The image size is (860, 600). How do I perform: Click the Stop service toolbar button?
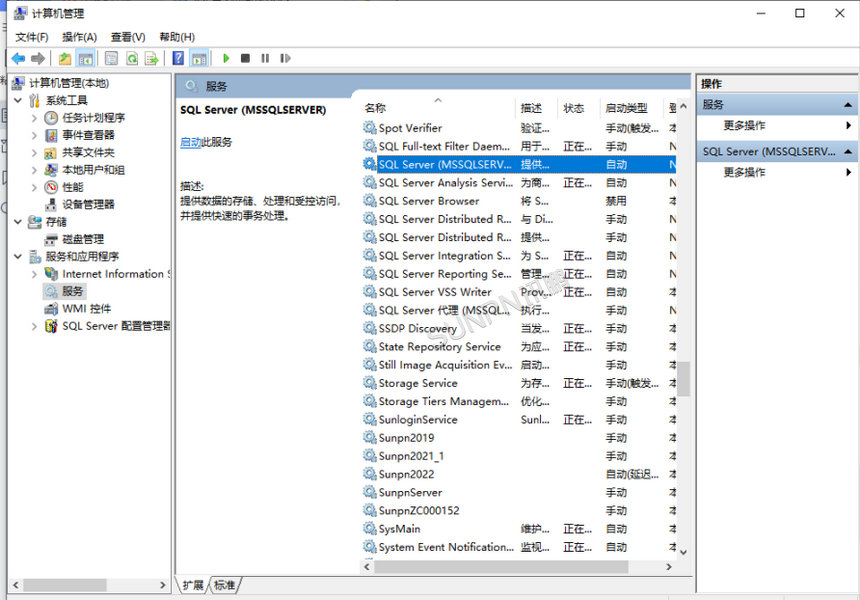pos(245,58)
